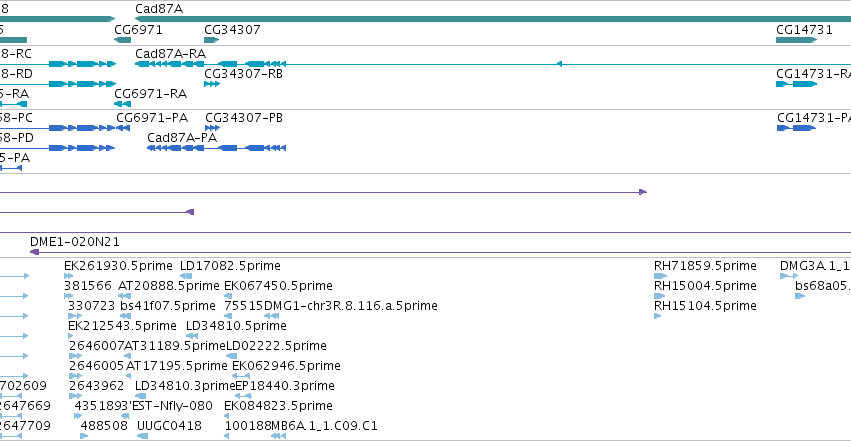
Task: Click the EK261930.5prime label
Action: tap(118, 266)
